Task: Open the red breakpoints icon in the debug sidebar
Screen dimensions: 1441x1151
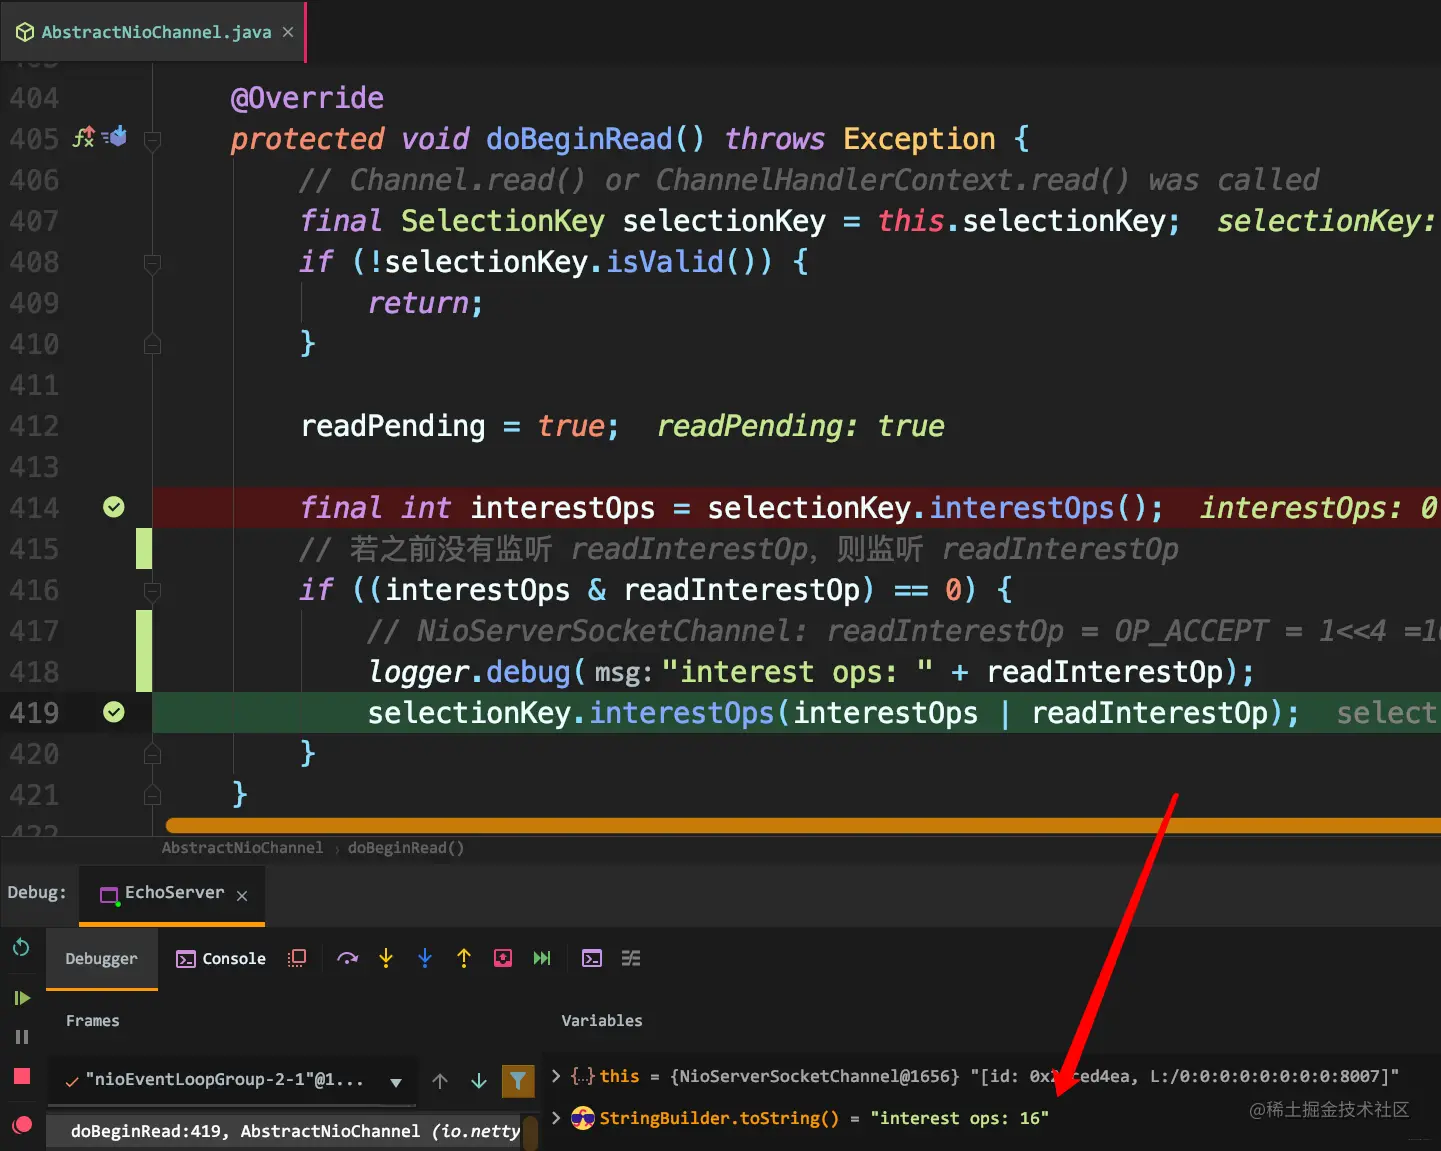Action: pos(21,1125)
